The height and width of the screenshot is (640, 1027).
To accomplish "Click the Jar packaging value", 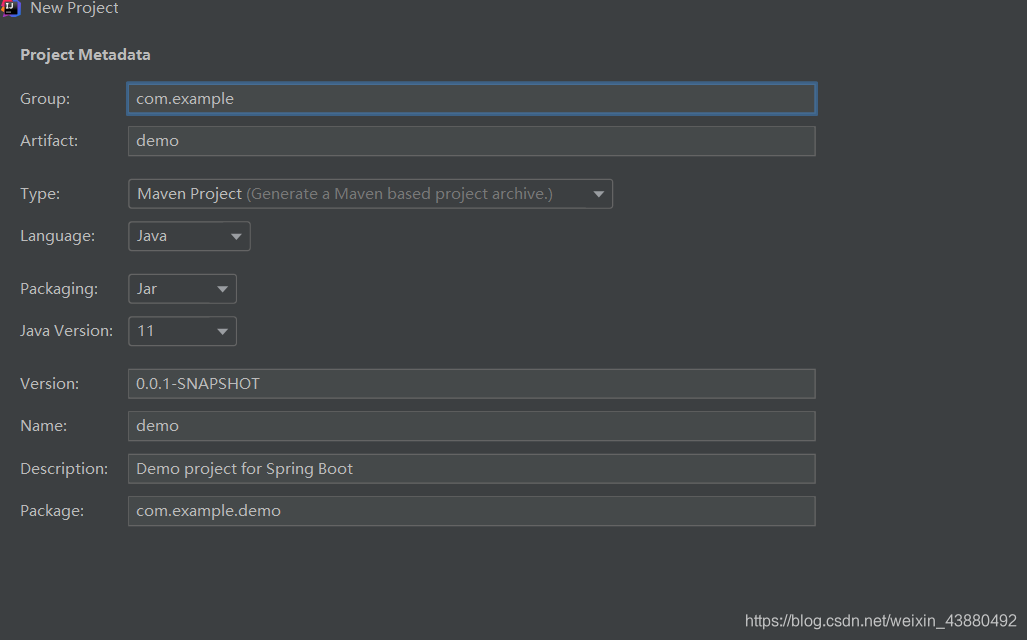I will click(x=146, y=288).
